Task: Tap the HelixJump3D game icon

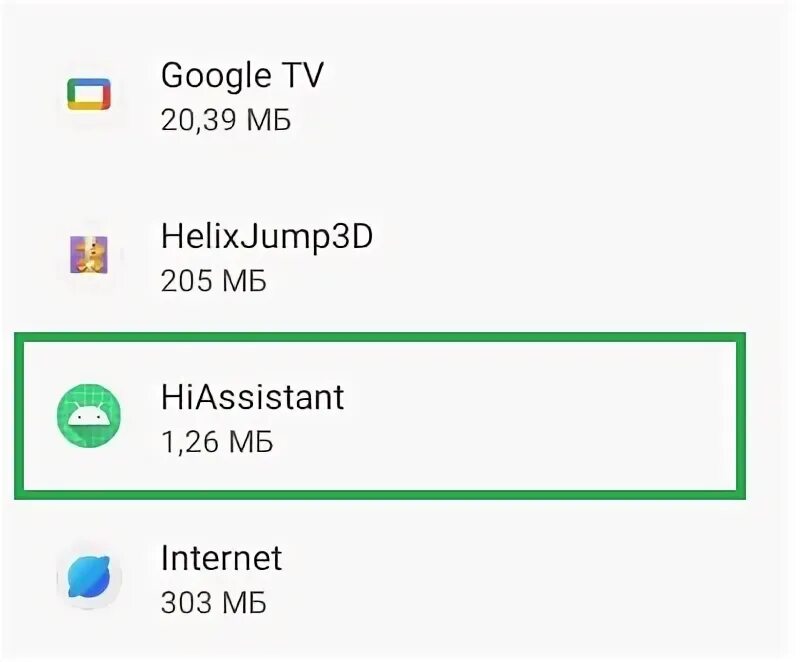Action: coord(89,254)
